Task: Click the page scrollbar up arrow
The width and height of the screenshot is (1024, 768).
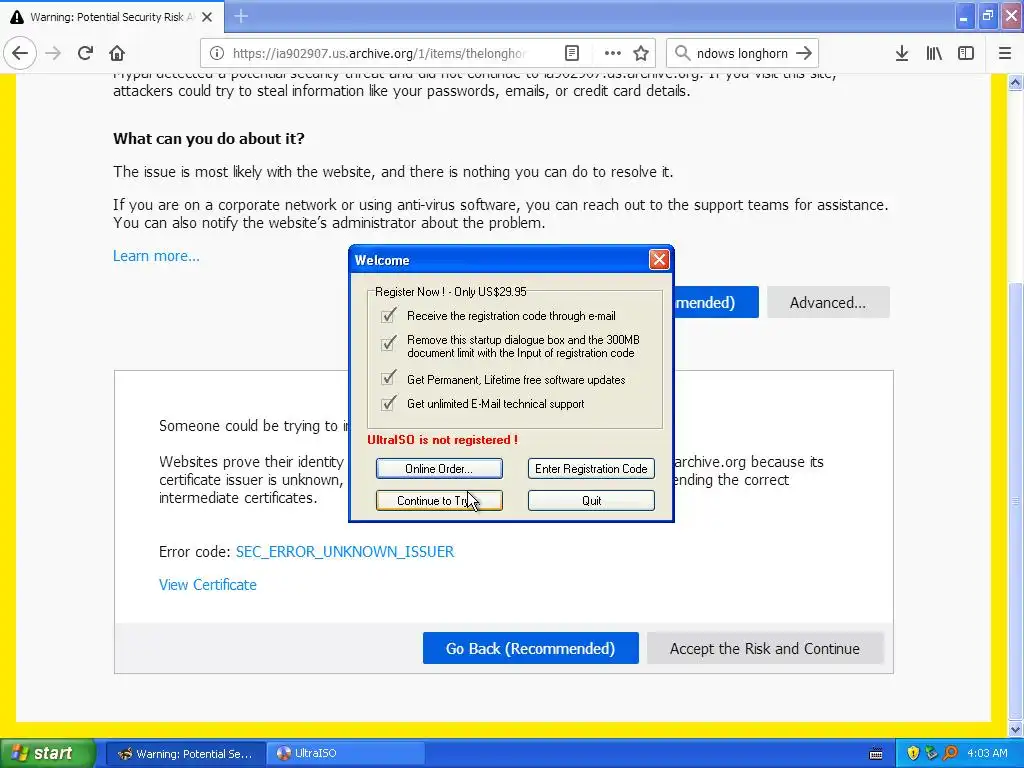Action: tap(1015, 82)
